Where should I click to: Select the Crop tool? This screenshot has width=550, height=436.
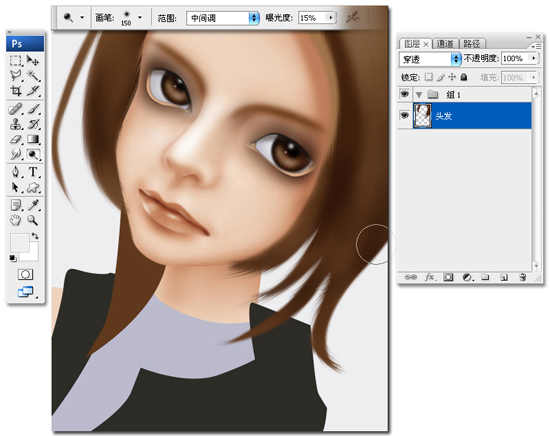pos(16,91)
